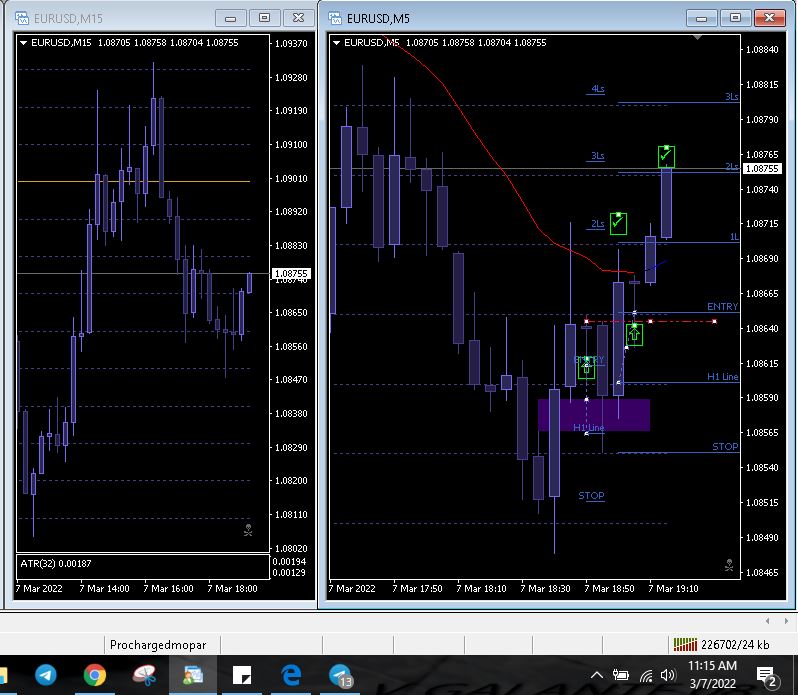
Task: Click the 1.08755 current price tag in M15
Action: coord(291,274)
